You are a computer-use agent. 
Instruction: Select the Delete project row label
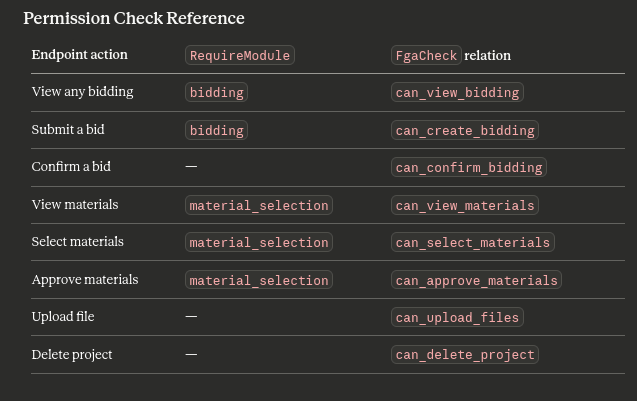[72, 355]
